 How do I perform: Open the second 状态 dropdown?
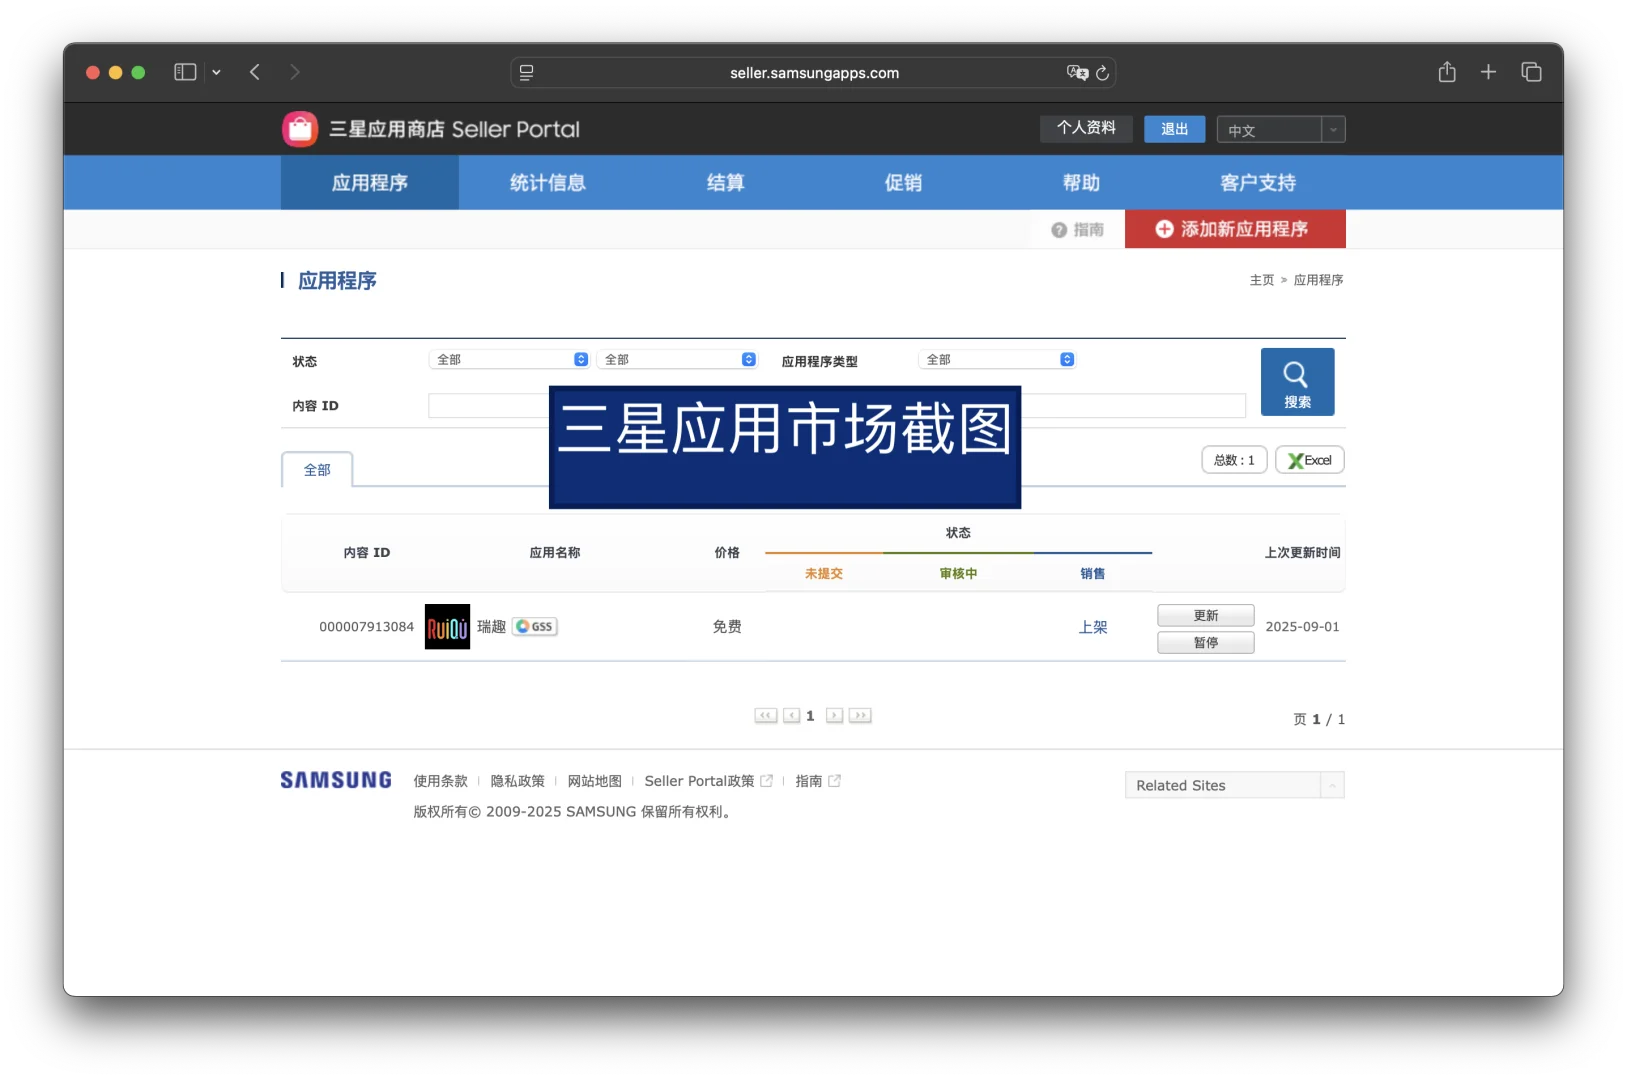point(677,360)
